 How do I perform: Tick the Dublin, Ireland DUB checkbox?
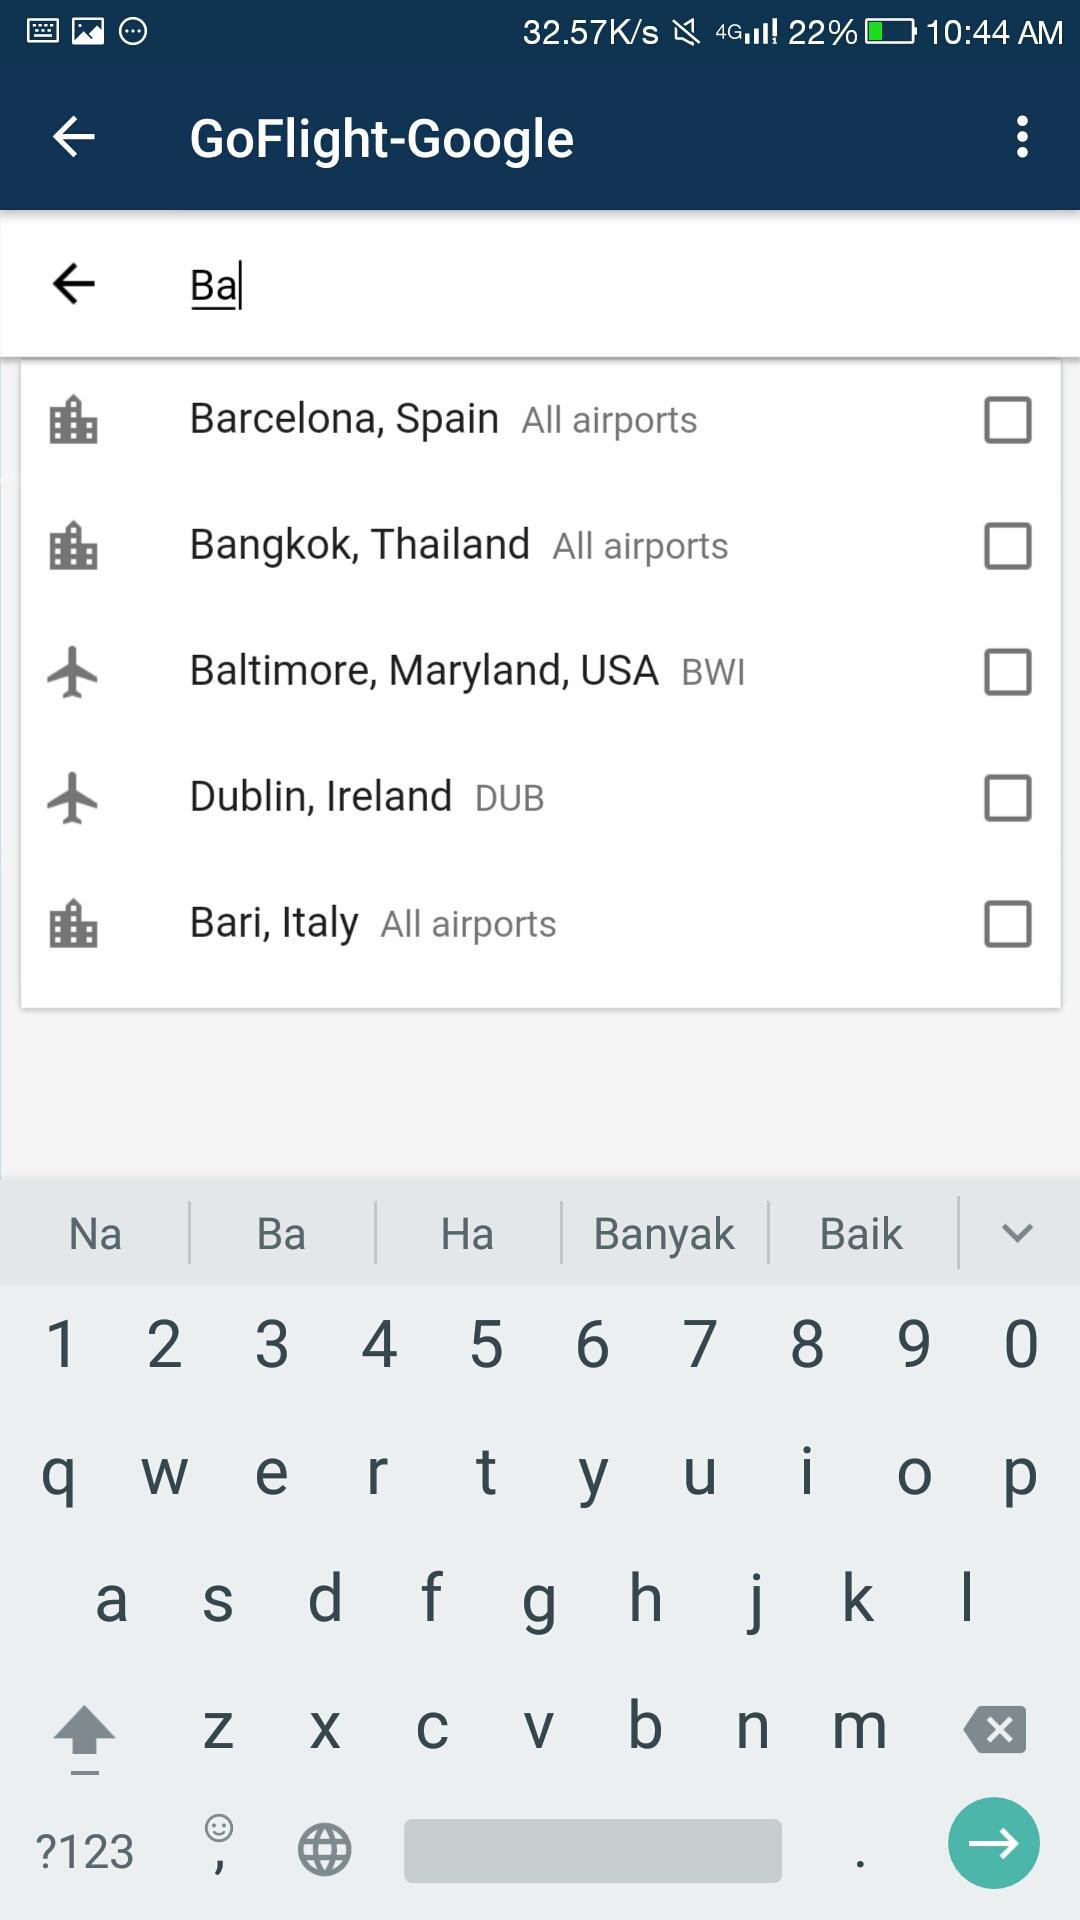coord(1008,798)
